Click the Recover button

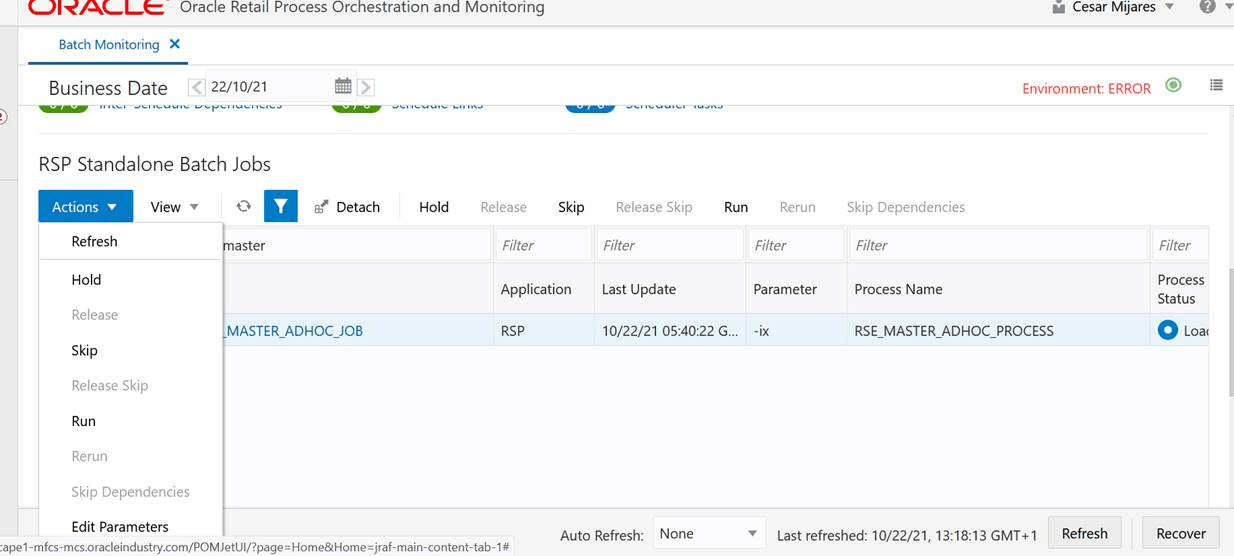click(1180, 533)
